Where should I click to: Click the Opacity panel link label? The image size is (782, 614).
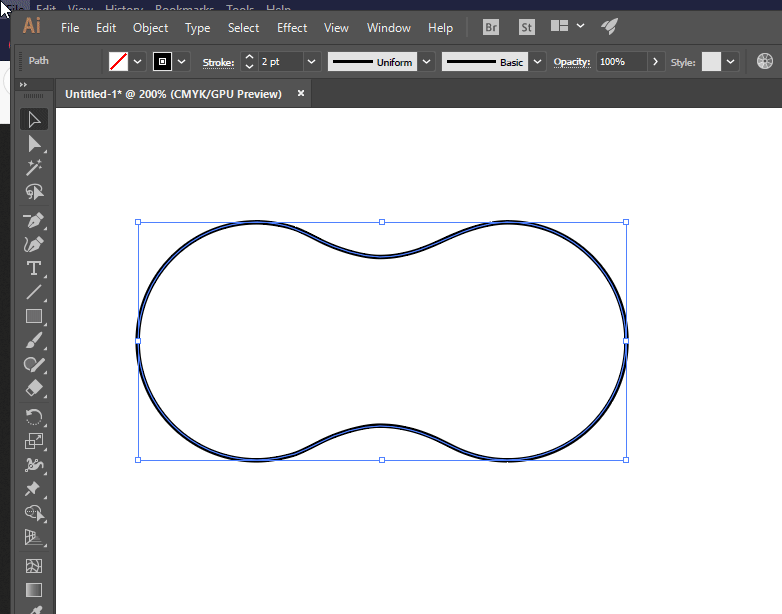pos(572,62)
